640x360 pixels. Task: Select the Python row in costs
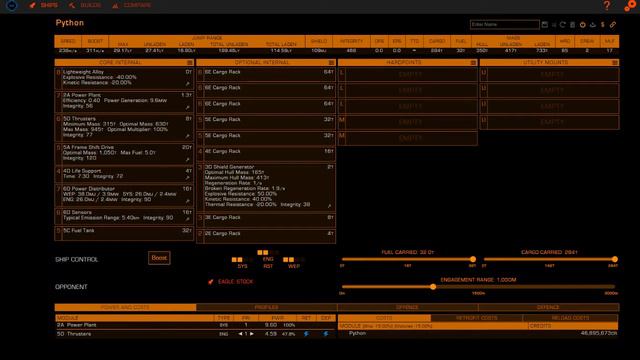478,333
